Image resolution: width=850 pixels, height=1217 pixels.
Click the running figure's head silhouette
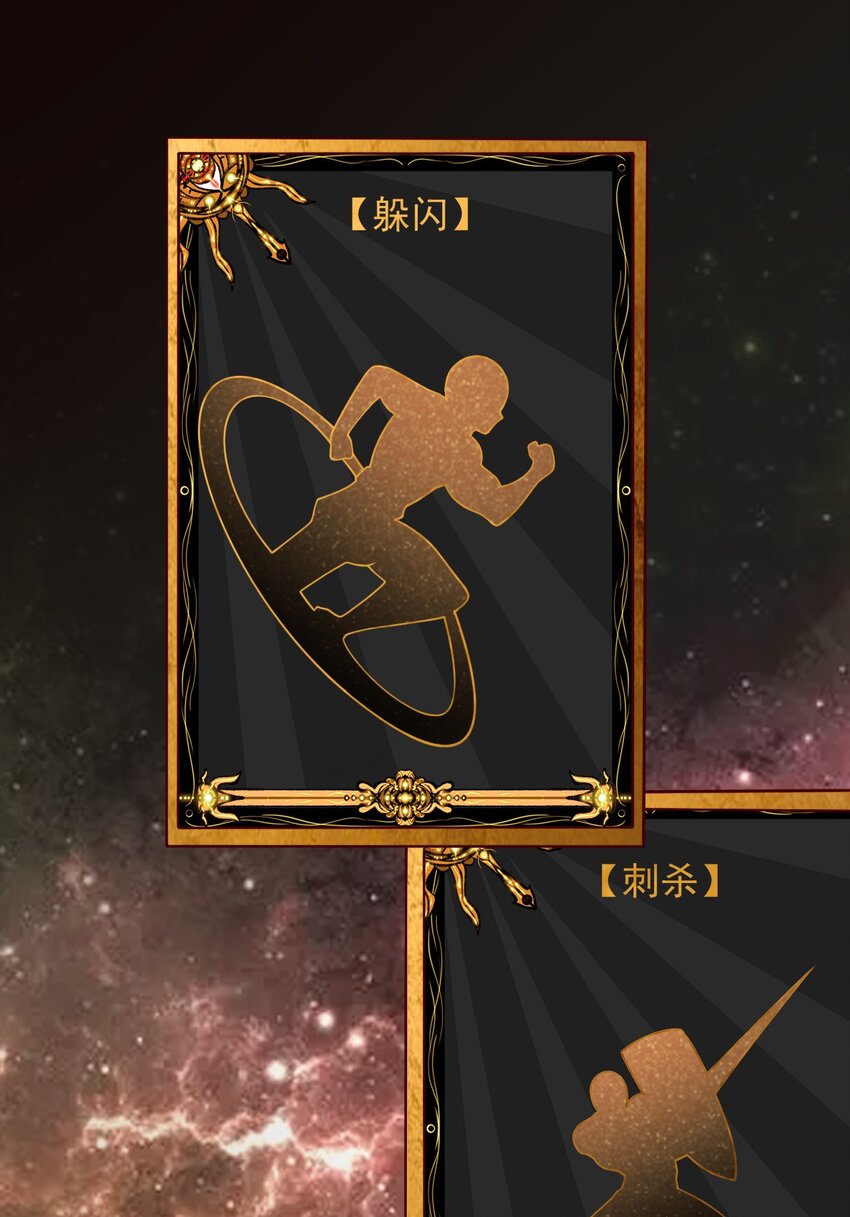474,393
